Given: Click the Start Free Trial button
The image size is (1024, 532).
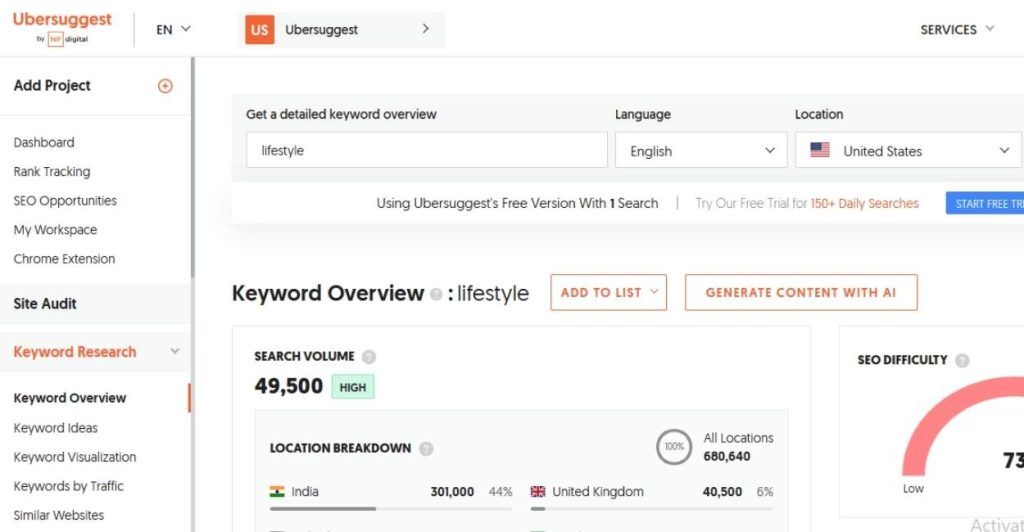Looking at the screenshot, I should click(x=985, y=204).
